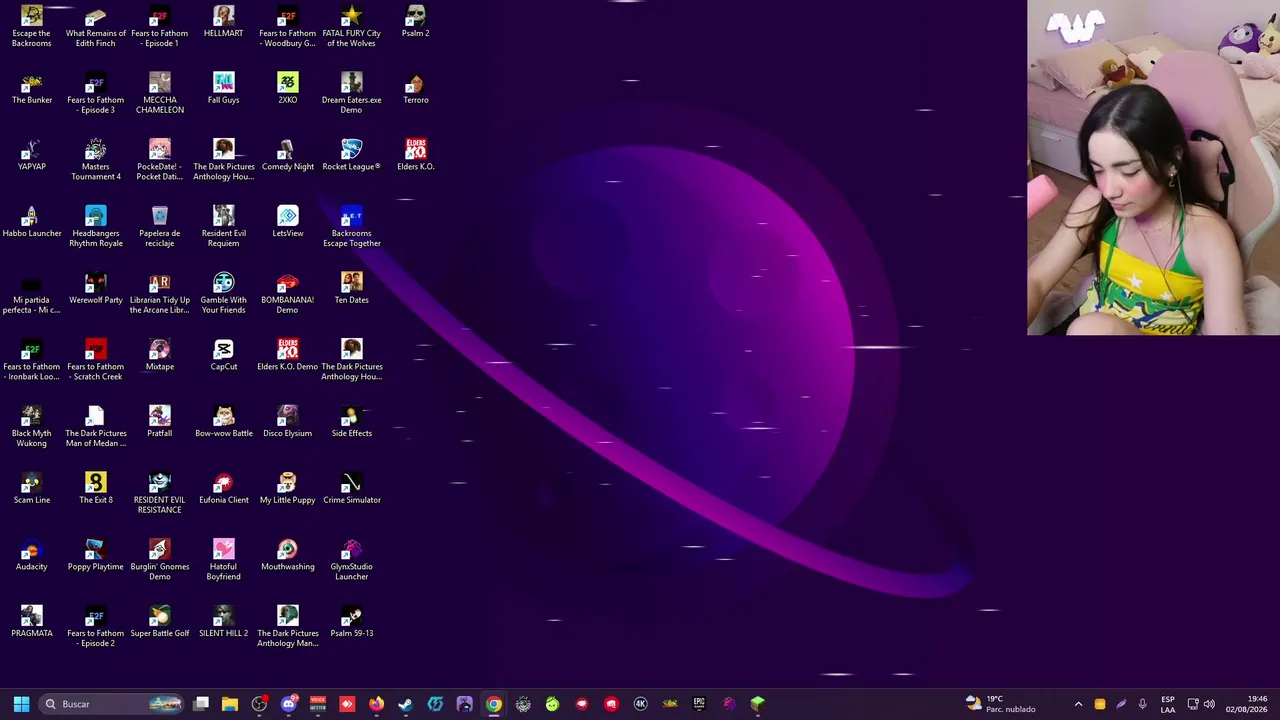Select Hatoful Boyfriend desktop icon
The image size is (1280, 720).
tap(223, 561)
